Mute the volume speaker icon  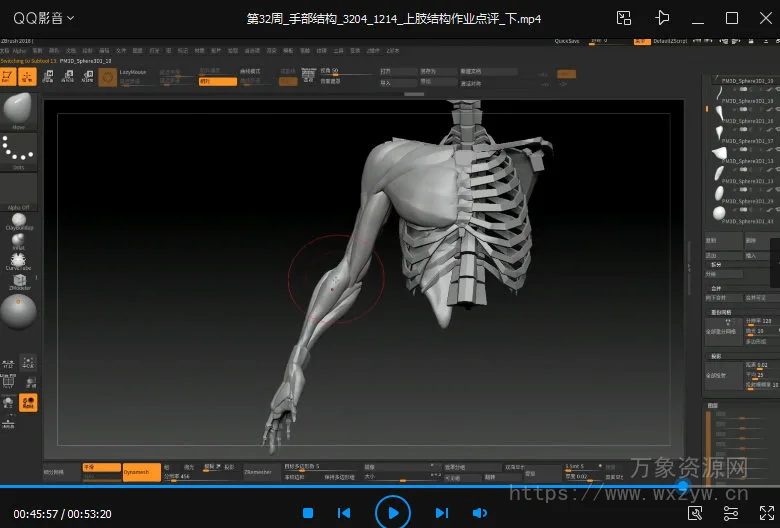(x=479, y=513)
